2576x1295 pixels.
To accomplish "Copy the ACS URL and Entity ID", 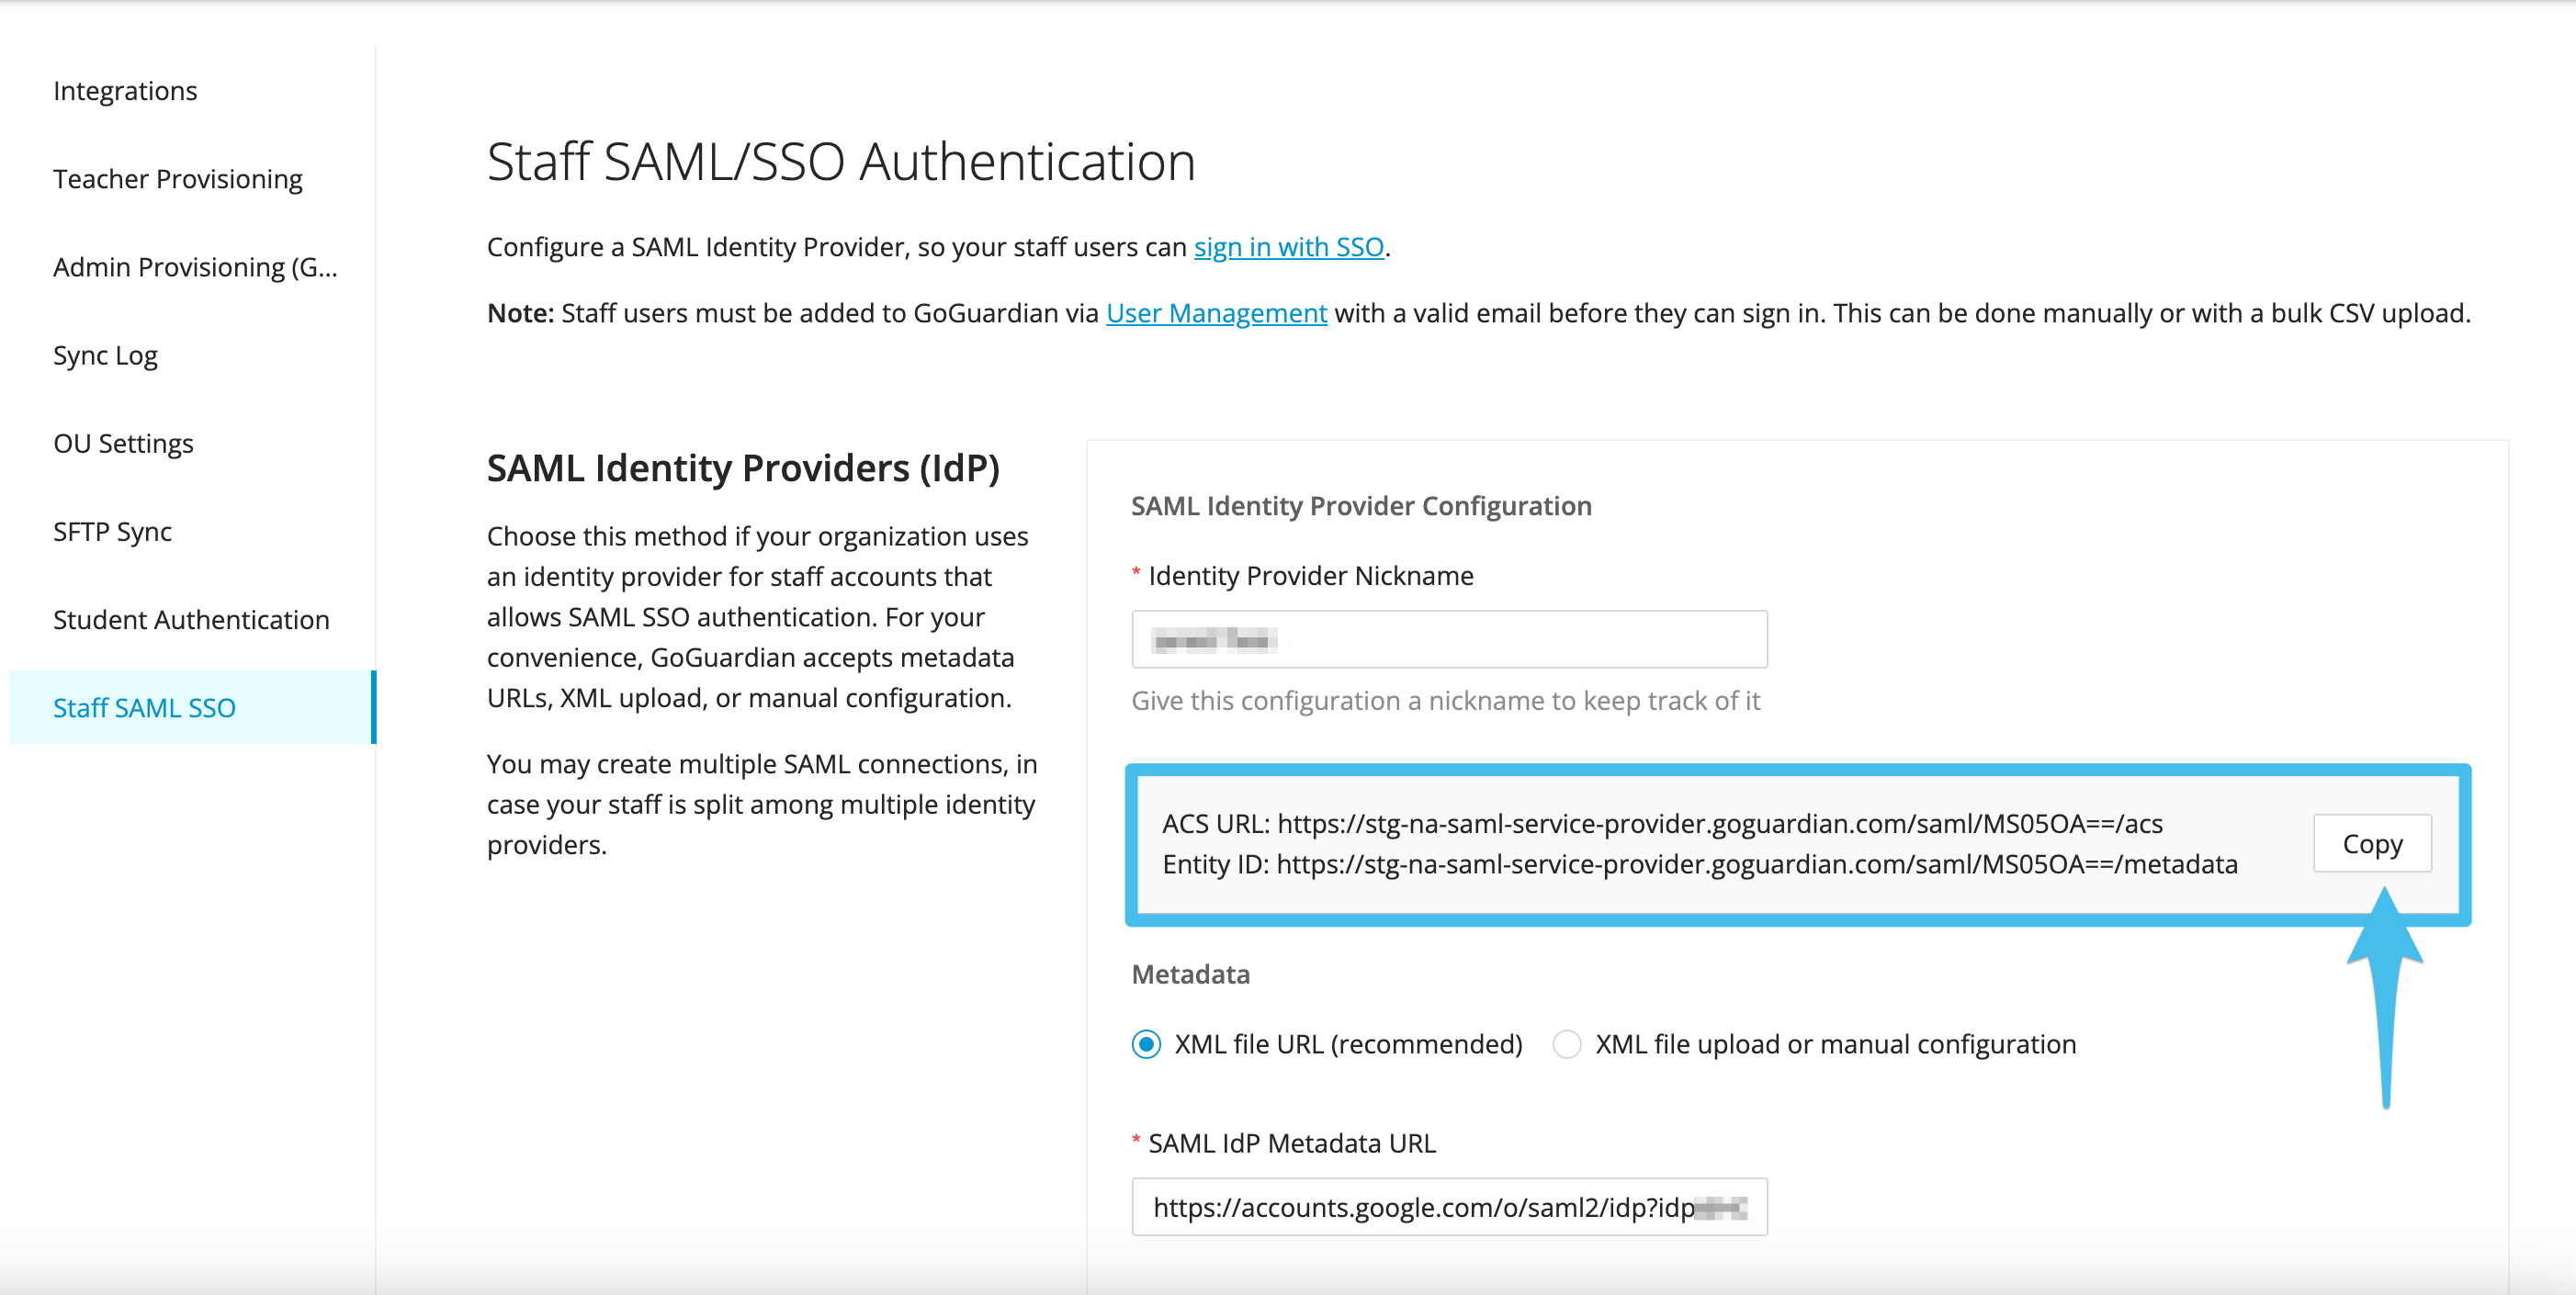I will click(x=2371, y=843).
